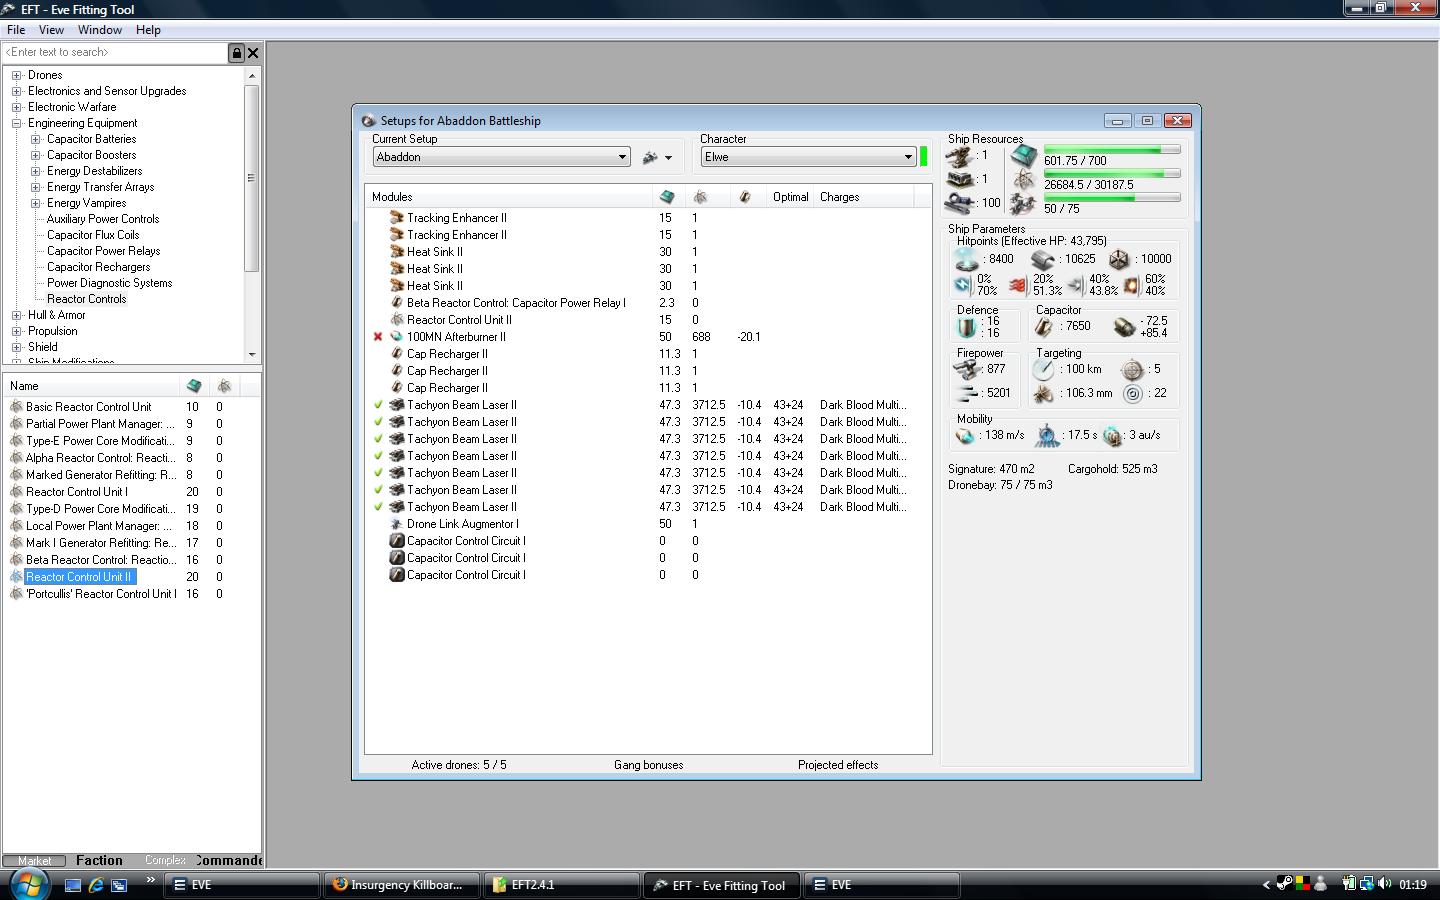The height and width of the screenshot is (900, 1440).
Task: Click the green character skill indicator
Action: click(x=924, y=156)
